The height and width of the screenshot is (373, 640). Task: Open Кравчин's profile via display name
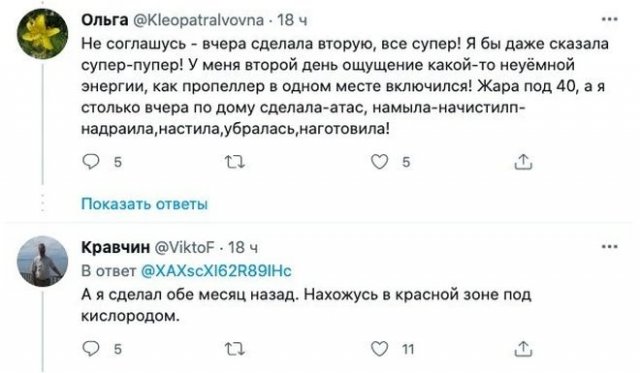[x=116, y=247]
